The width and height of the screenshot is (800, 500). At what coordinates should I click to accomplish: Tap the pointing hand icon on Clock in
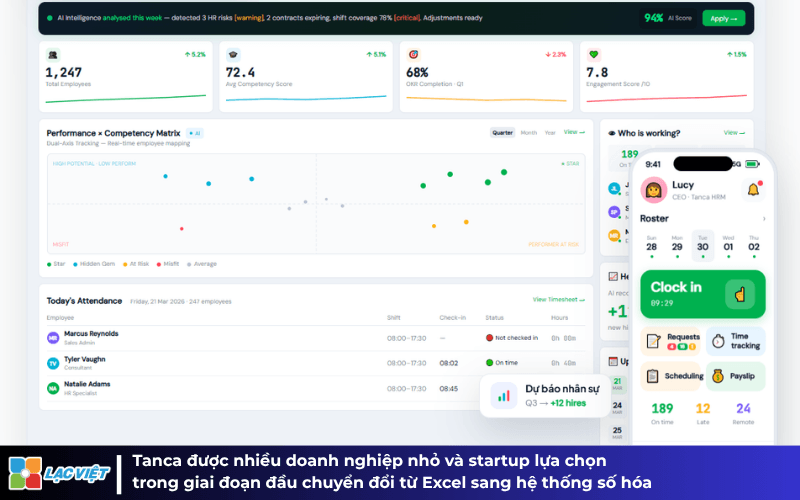740,294
